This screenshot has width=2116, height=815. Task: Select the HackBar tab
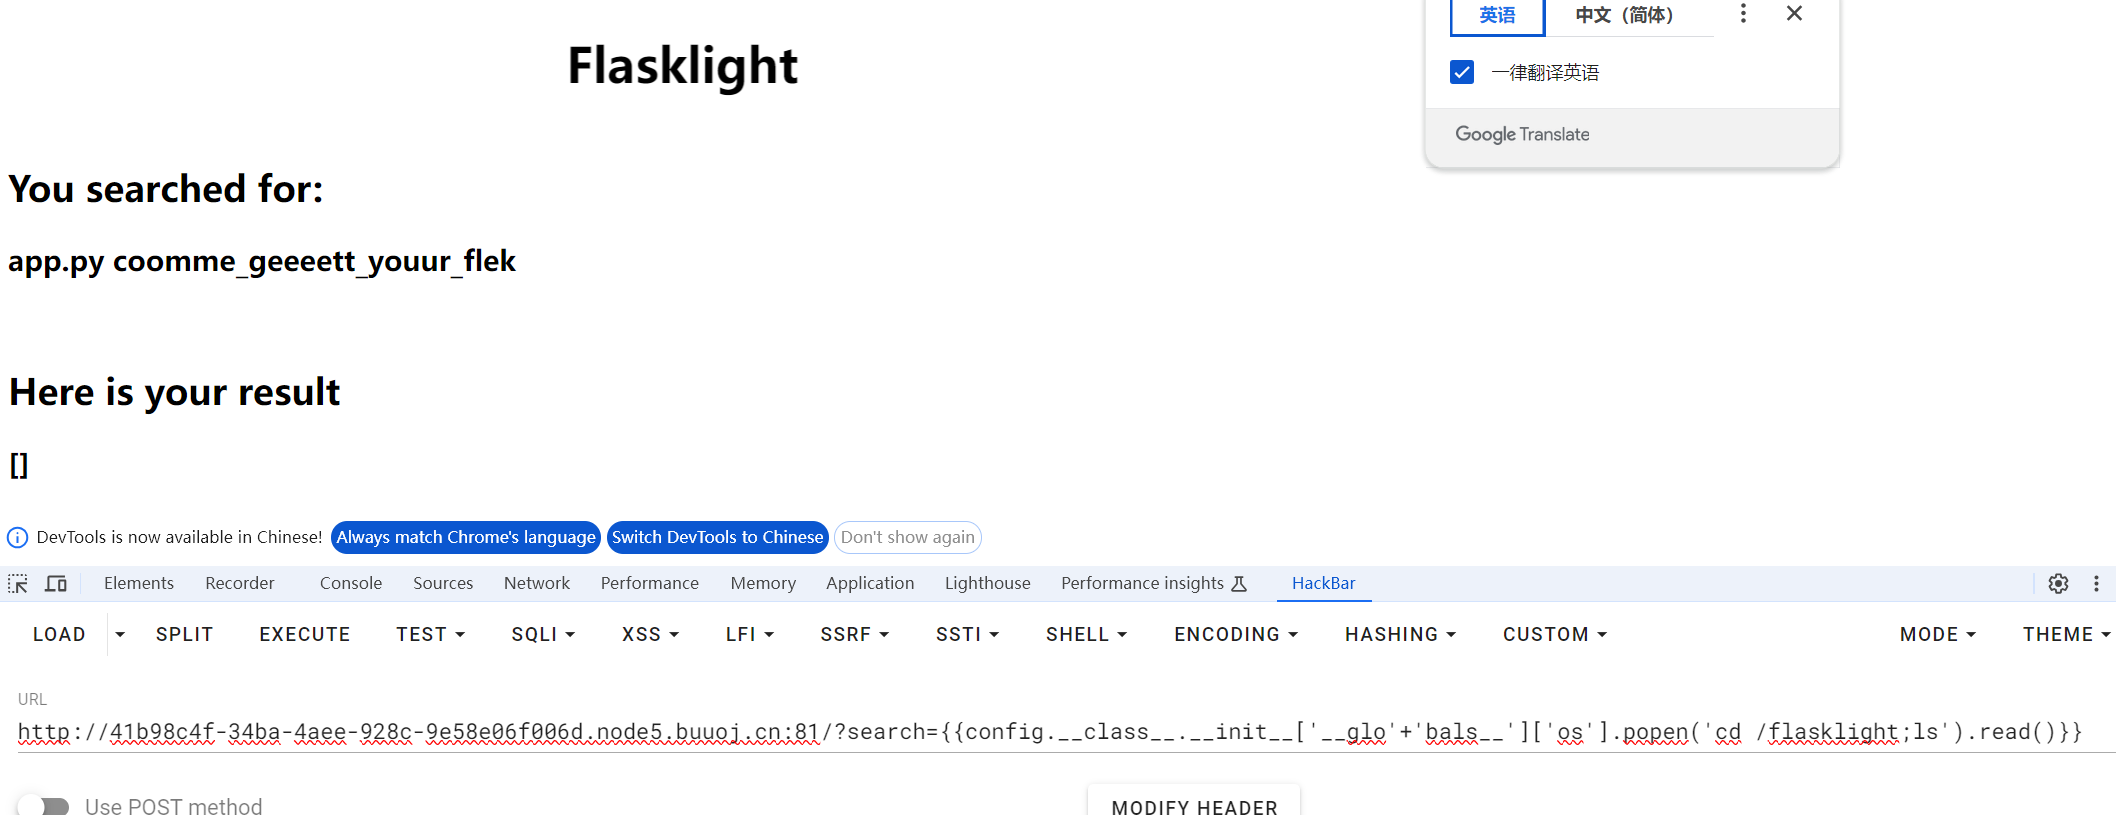1324,583
